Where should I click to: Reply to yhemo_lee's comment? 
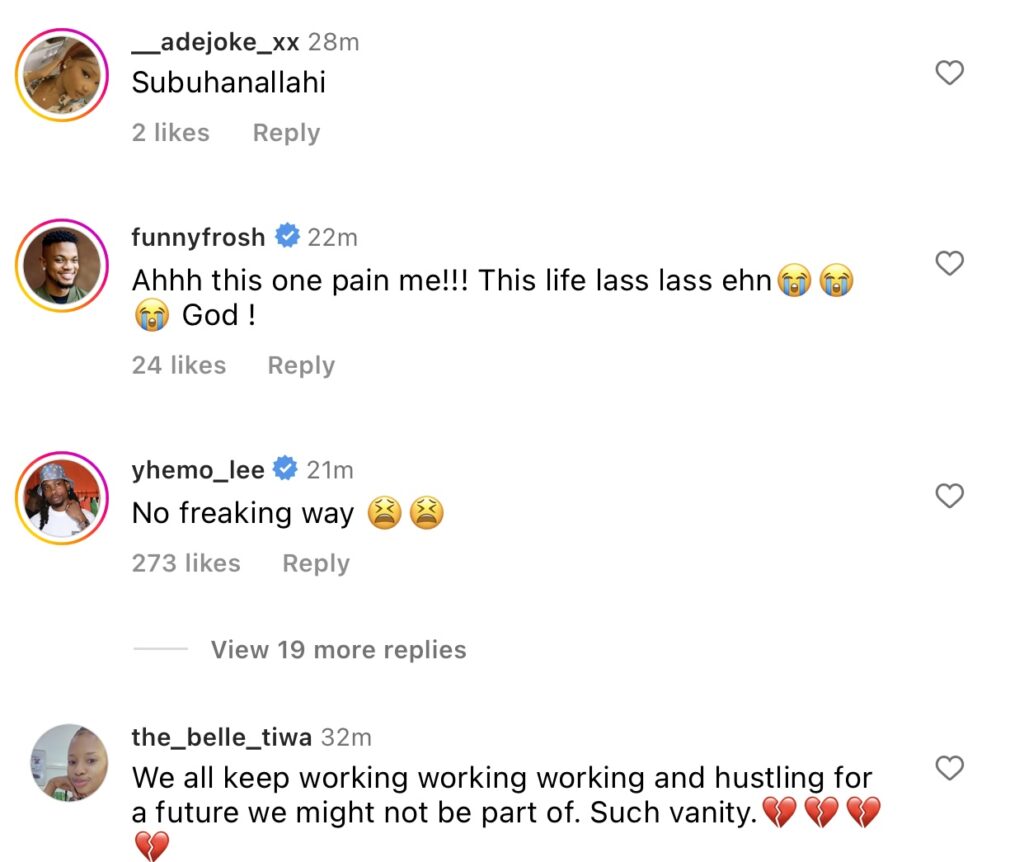click(x=316, y=564)
